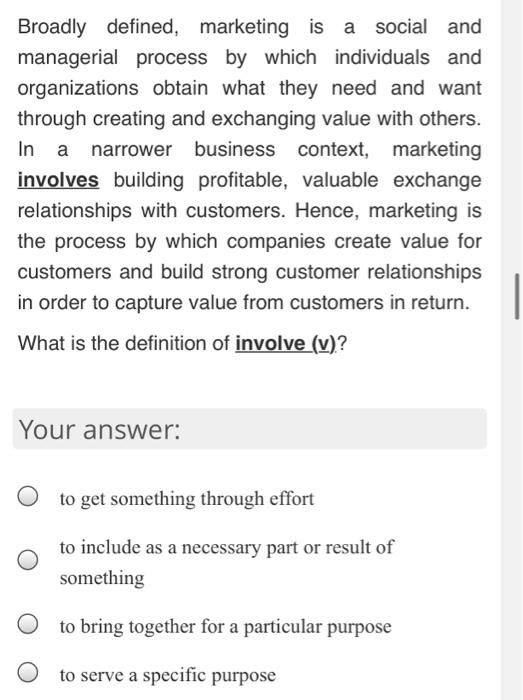Click the 'Your answer:' gray header bar
The image size is (523, 700).
point(250,429)
